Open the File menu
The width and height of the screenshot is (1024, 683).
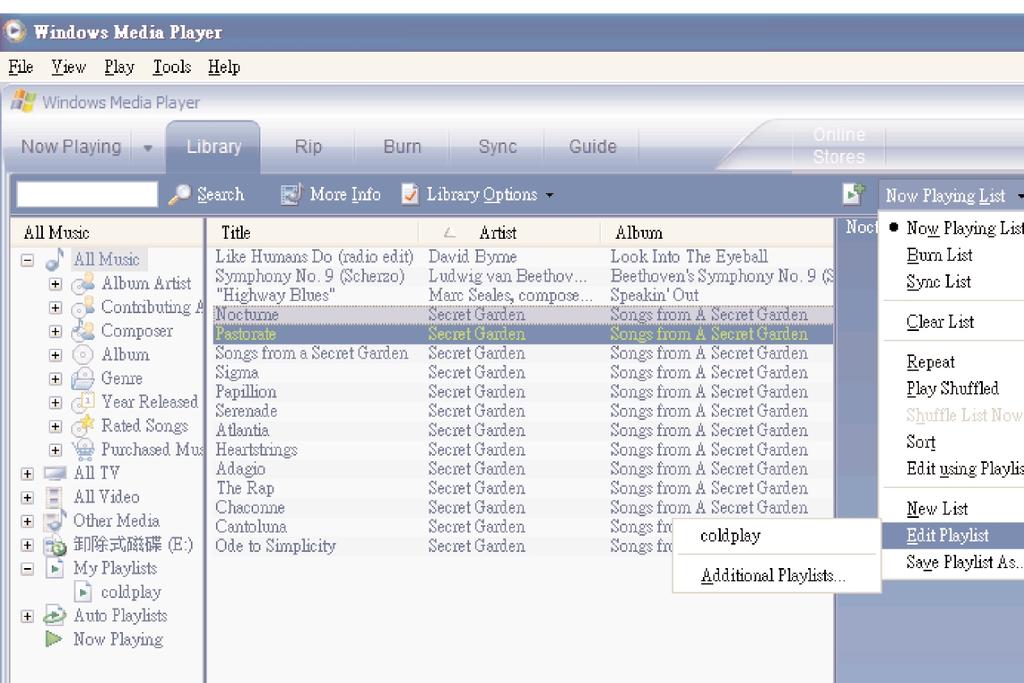(x=20, y=67)
